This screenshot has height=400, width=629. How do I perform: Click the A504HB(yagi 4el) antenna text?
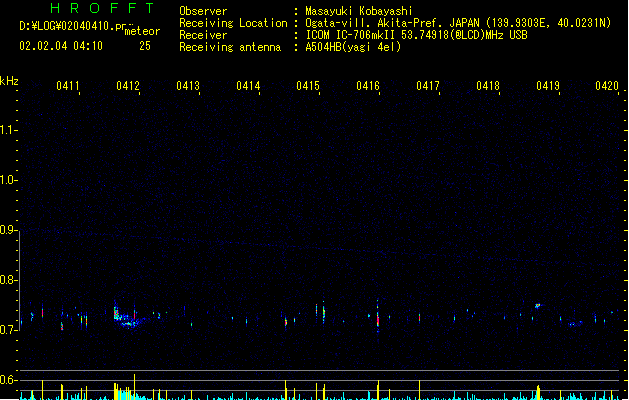click(x=353, y=47)
